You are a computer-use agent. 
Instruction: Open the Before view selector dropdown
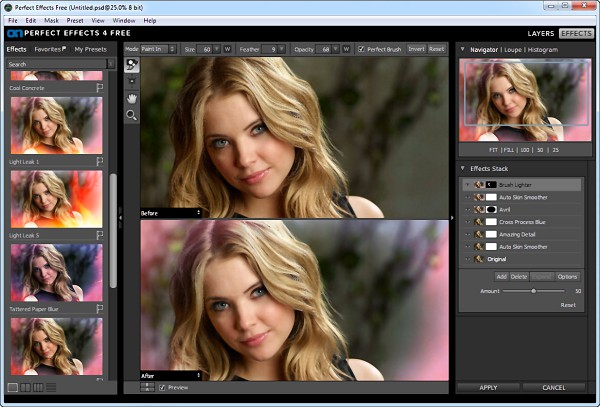171,213
